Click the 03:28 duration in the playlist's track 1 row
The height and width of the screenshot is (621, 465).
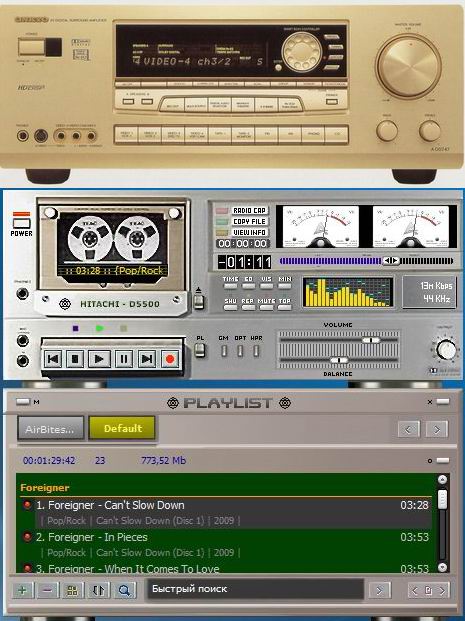coord(414,505)
